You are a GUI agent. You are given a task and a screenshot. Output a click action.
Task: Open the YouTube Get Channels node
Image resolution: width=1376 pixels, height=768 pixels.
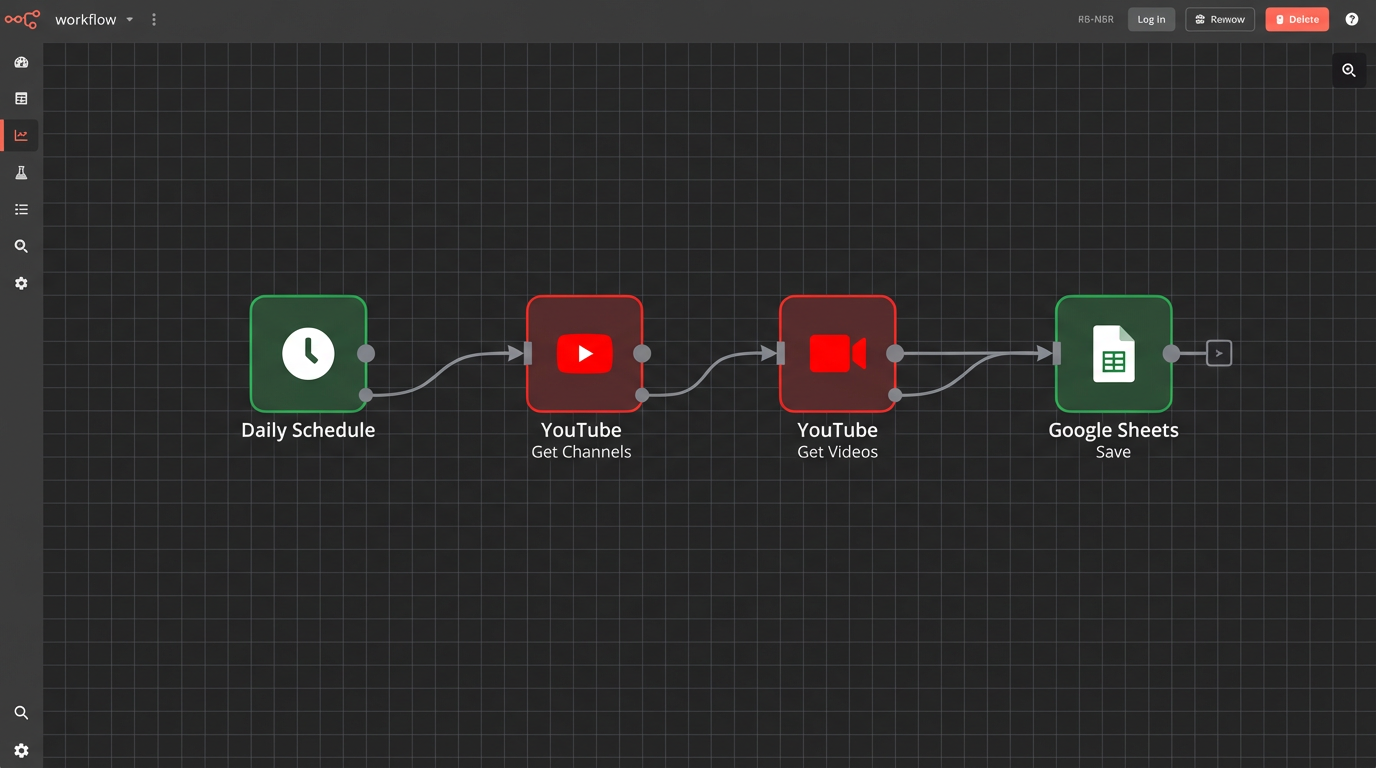584,353
